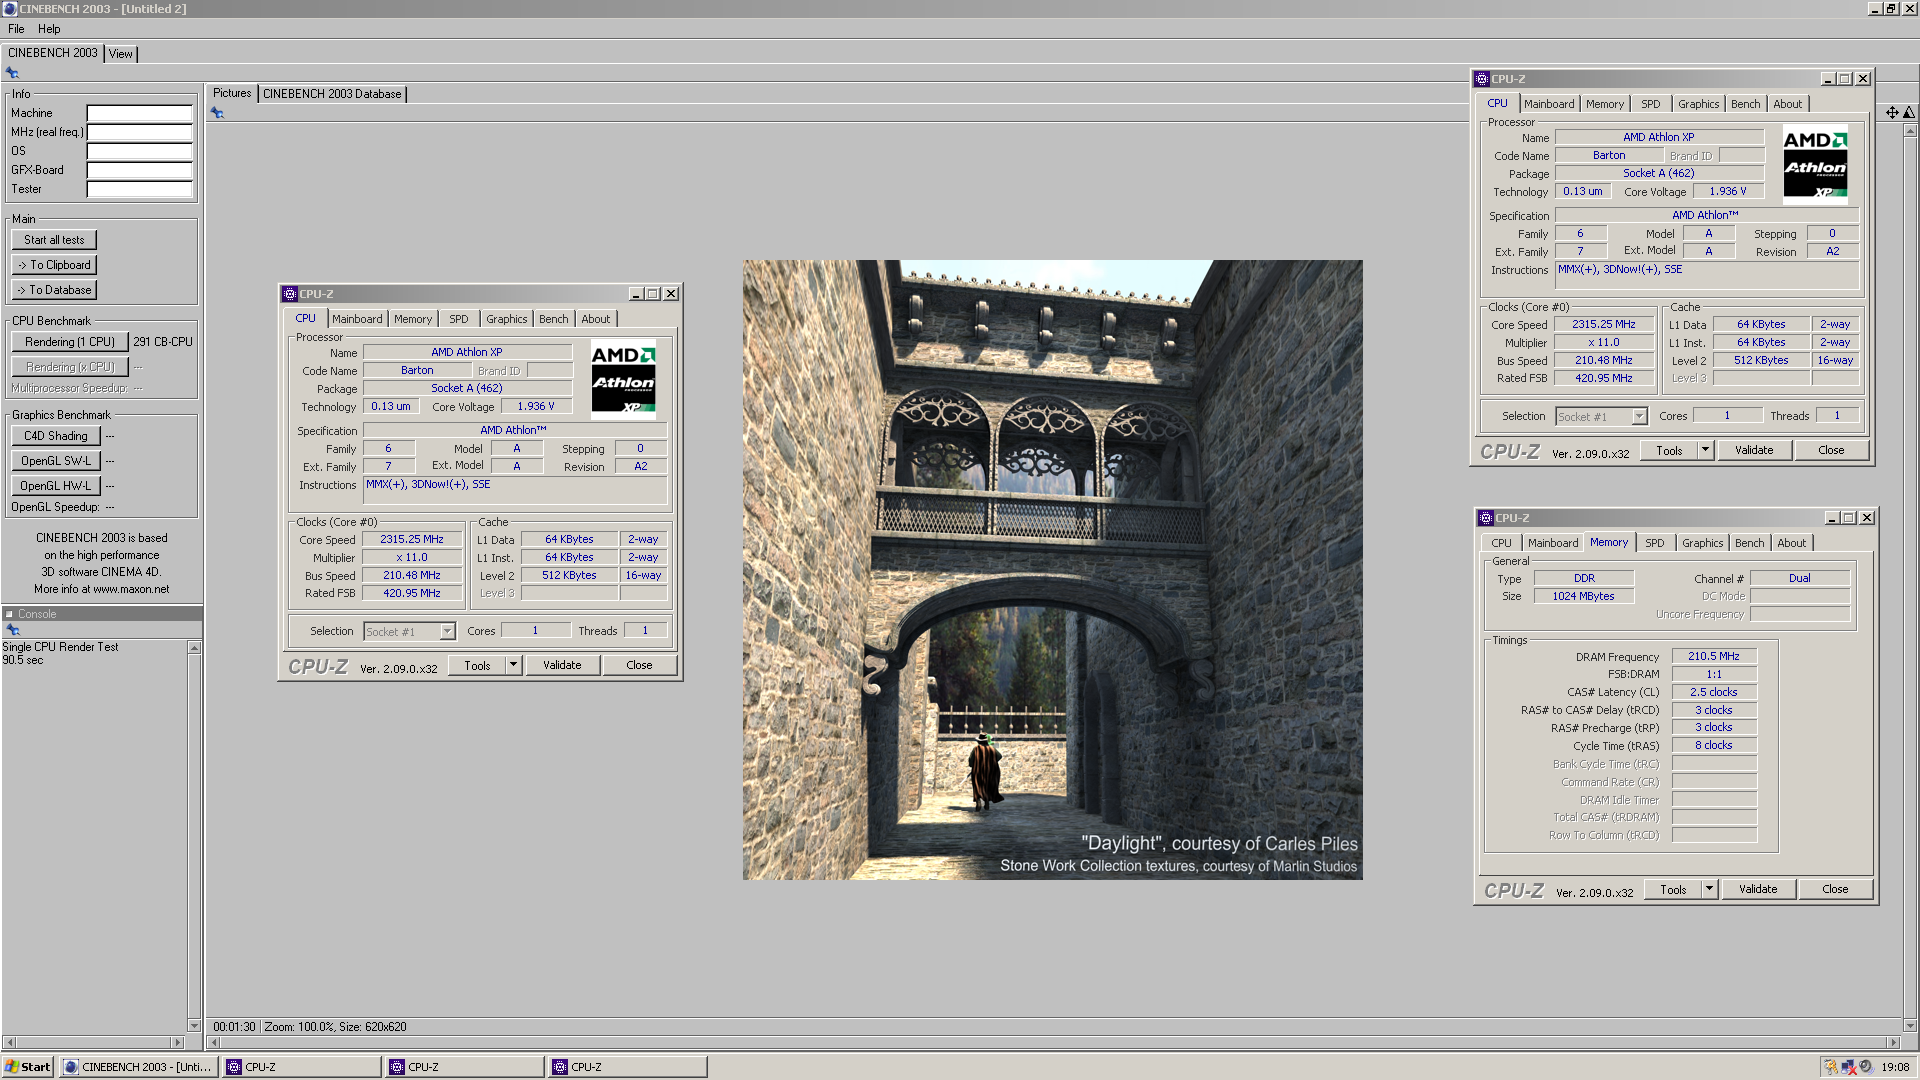Click the To Clipboard button
The width and height of the screenshot is (1920, 1080).
(54, 265)
